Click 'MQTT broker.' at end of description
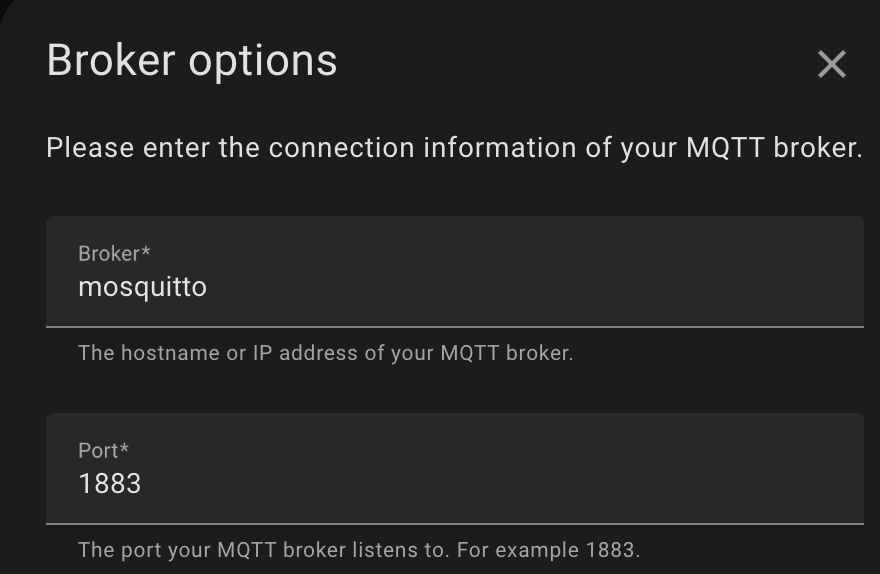Screen dimensions: 880x574 [x=774, y=149]
